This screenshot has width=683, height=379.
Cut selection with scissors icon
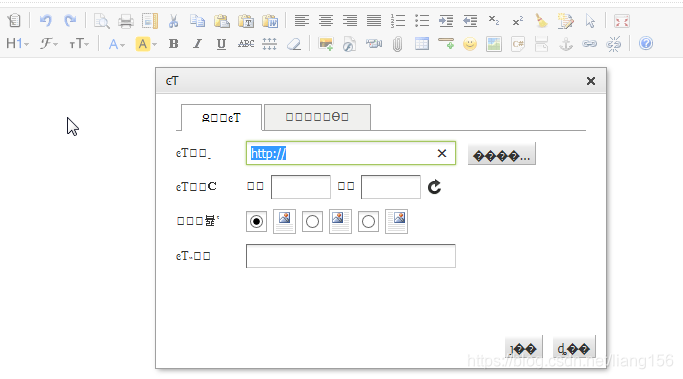tap(173, 20)
